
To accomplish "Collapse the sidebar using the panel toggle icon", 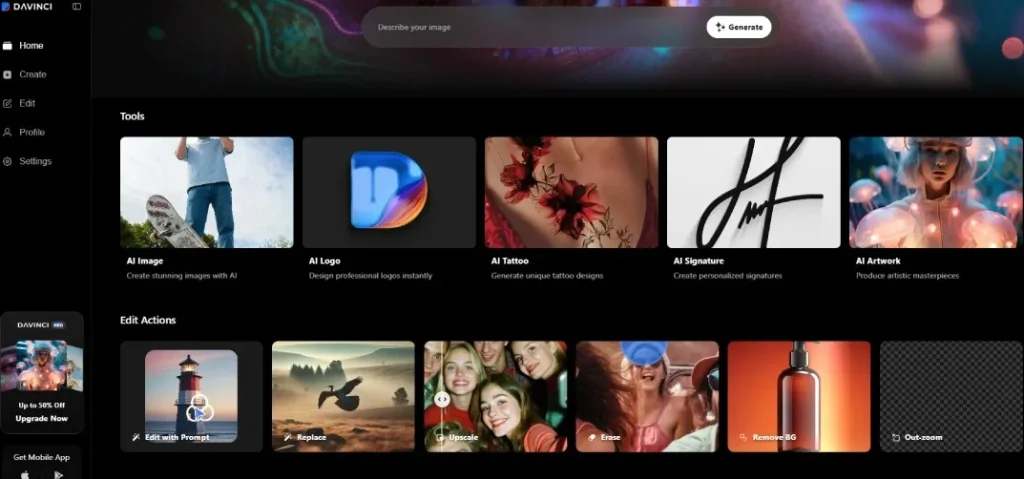I will point(77,7).
